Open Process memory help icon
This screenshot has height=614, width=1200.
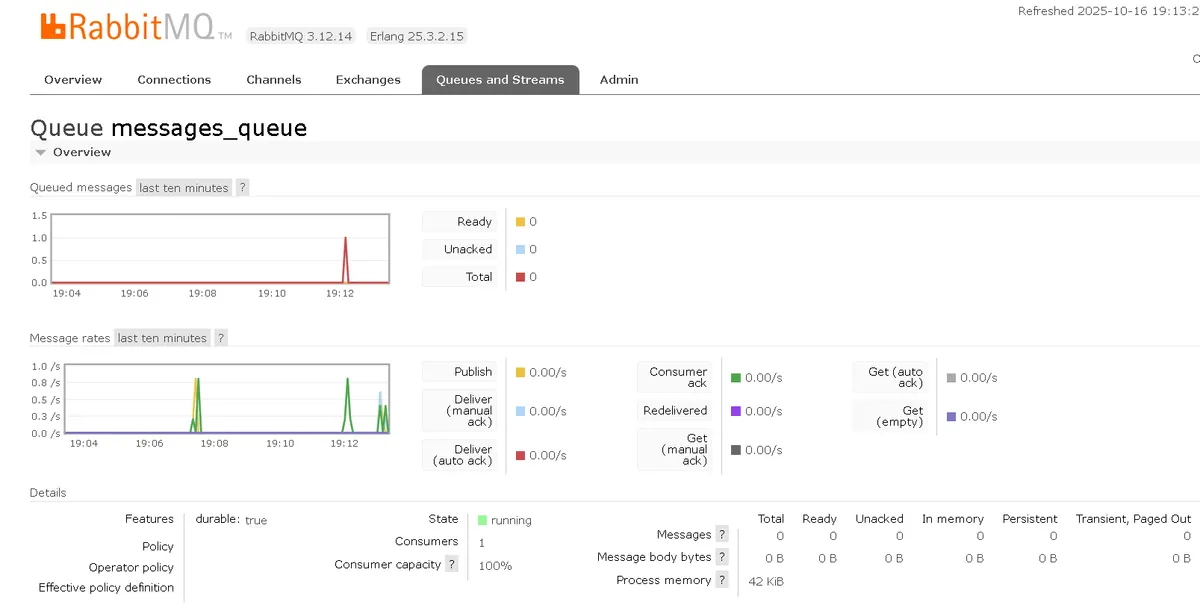click(722, 580)
